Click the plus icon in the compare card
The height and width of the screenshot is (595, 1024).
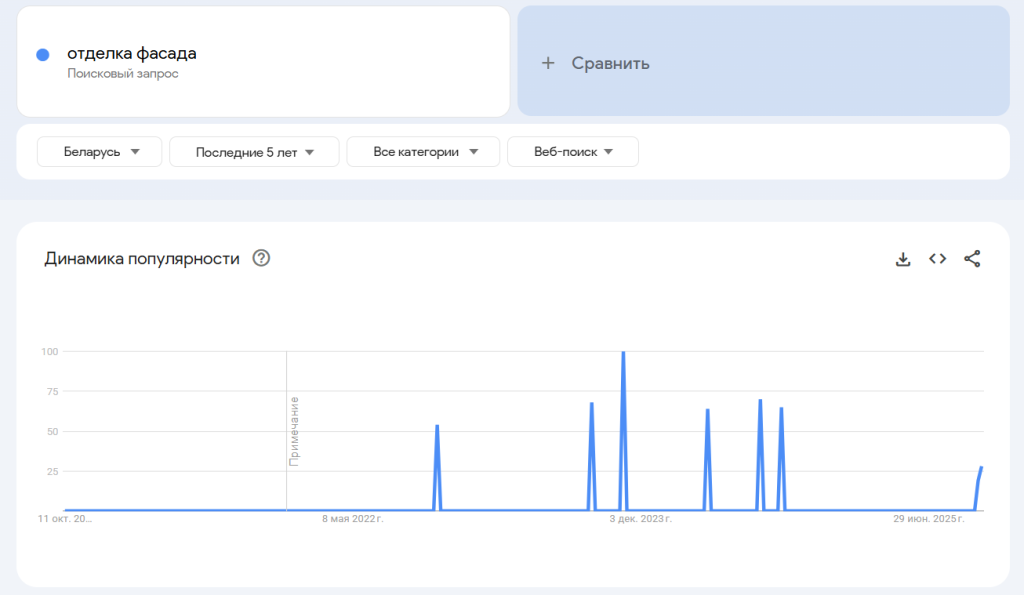pos(547,63)
